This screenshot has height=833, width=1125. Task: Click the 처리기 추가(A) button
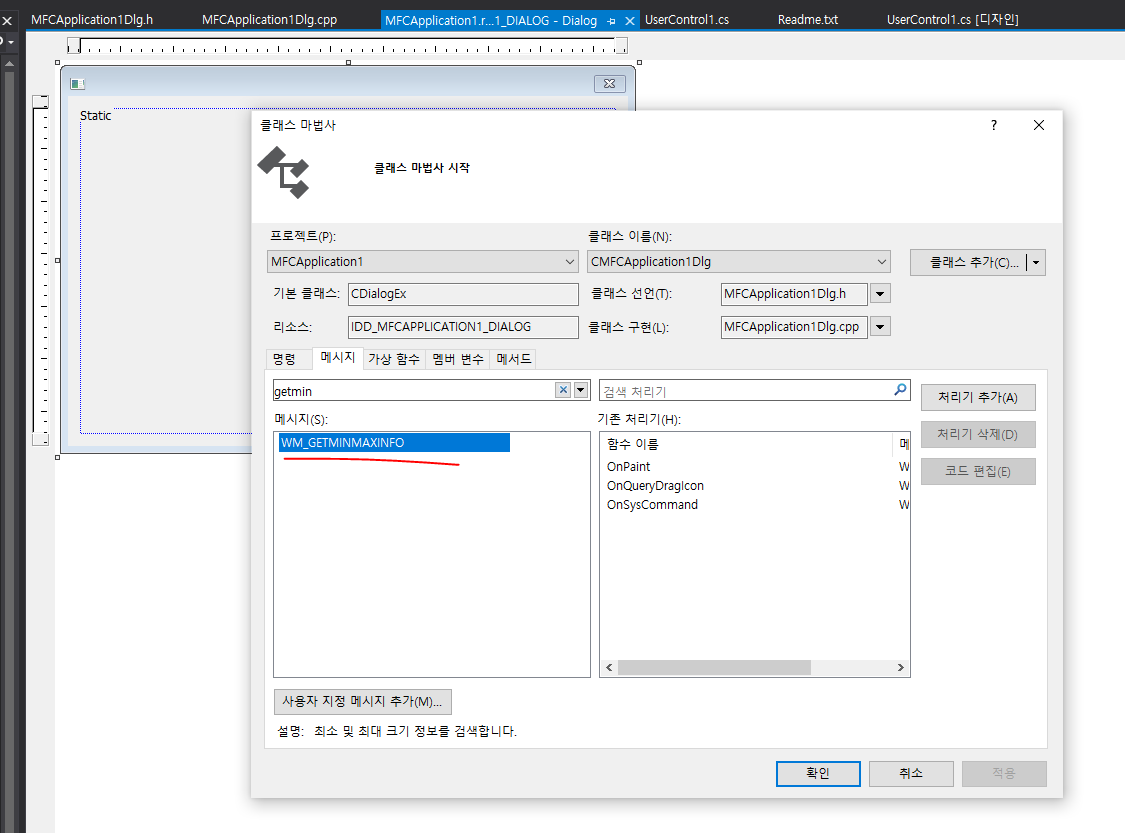pyautogui.click(x=977, y=397)
